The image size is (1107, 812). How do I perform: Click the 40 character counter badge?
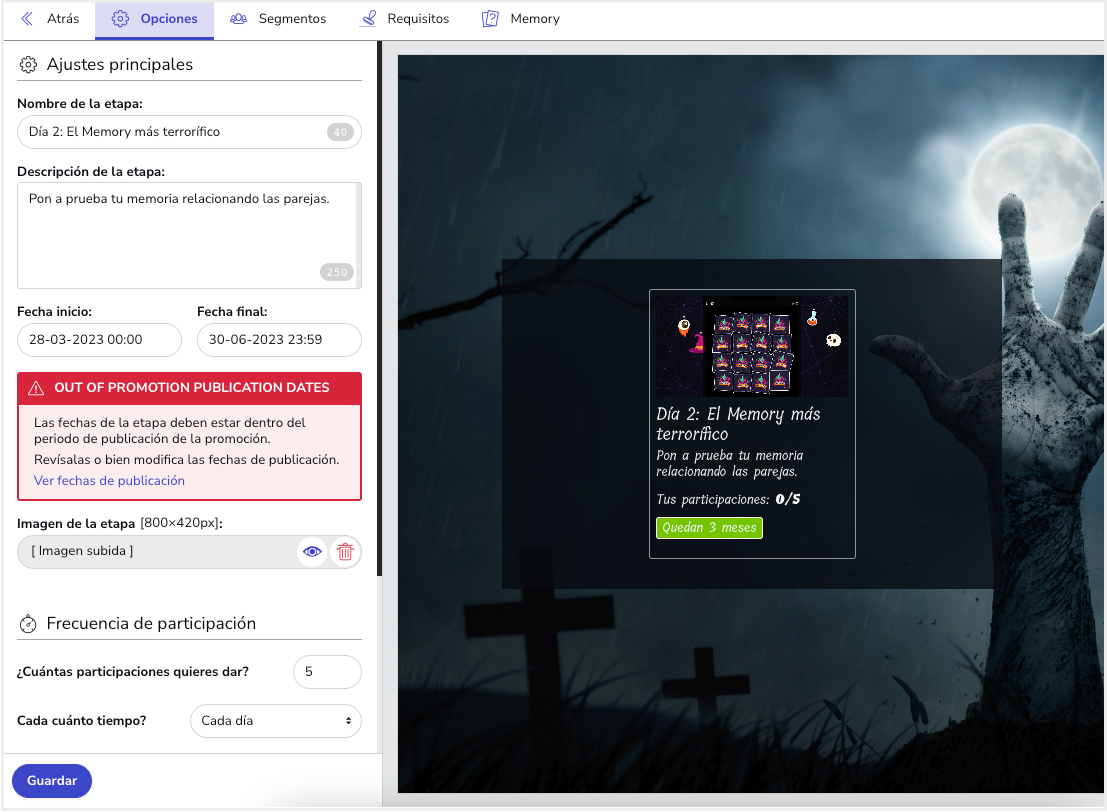click(x=340, y=132)
